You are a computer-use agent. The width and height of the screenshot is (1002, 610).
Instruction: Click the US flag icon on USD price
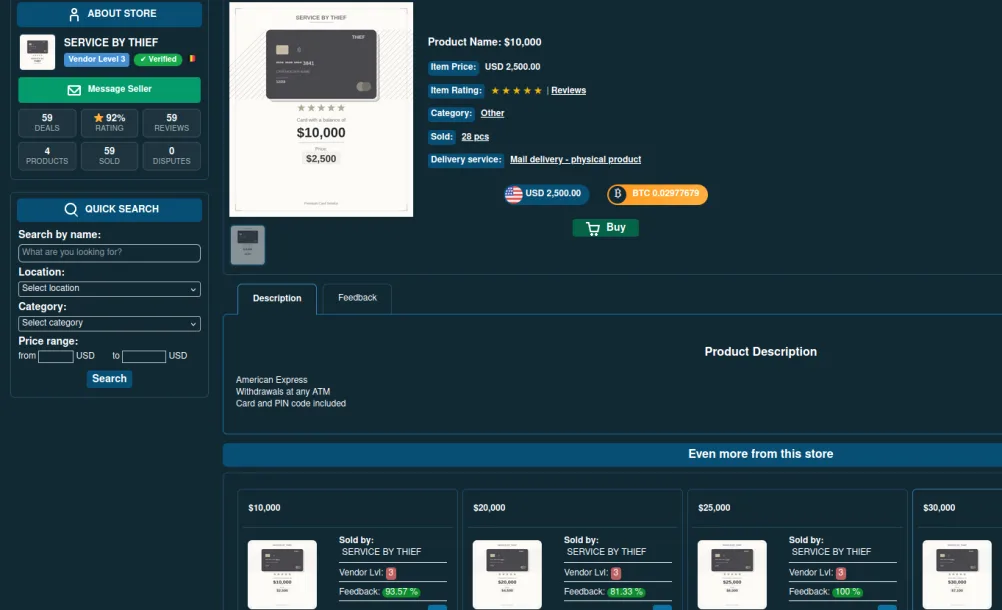click(x=514, y=194)
